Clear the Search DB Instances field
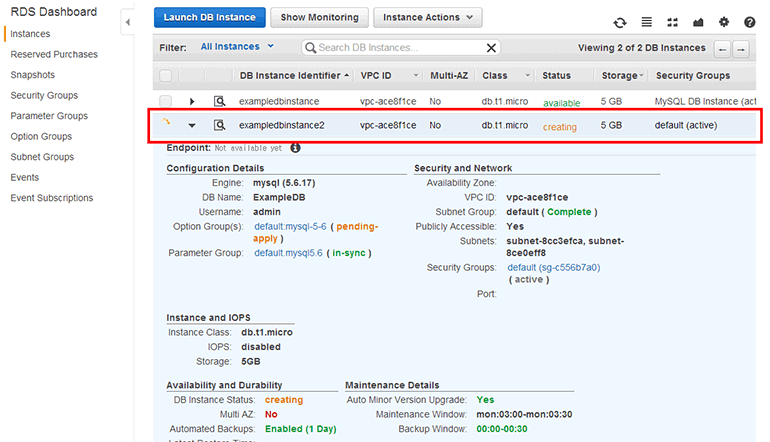The height and width of the screenshot is (442, 770). coord(491,47)
